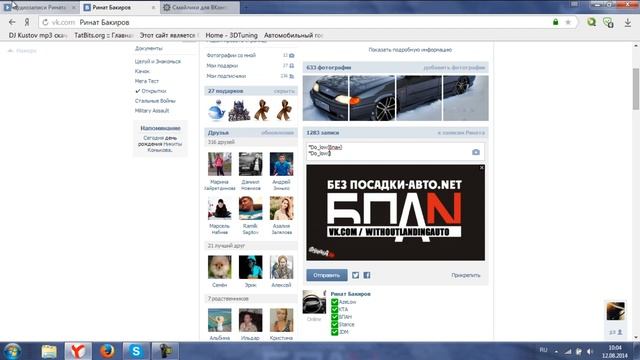Open relative Кристина's avatar
Image resolution: width=640 pixels, height=360 pixels.
[281, 320]
